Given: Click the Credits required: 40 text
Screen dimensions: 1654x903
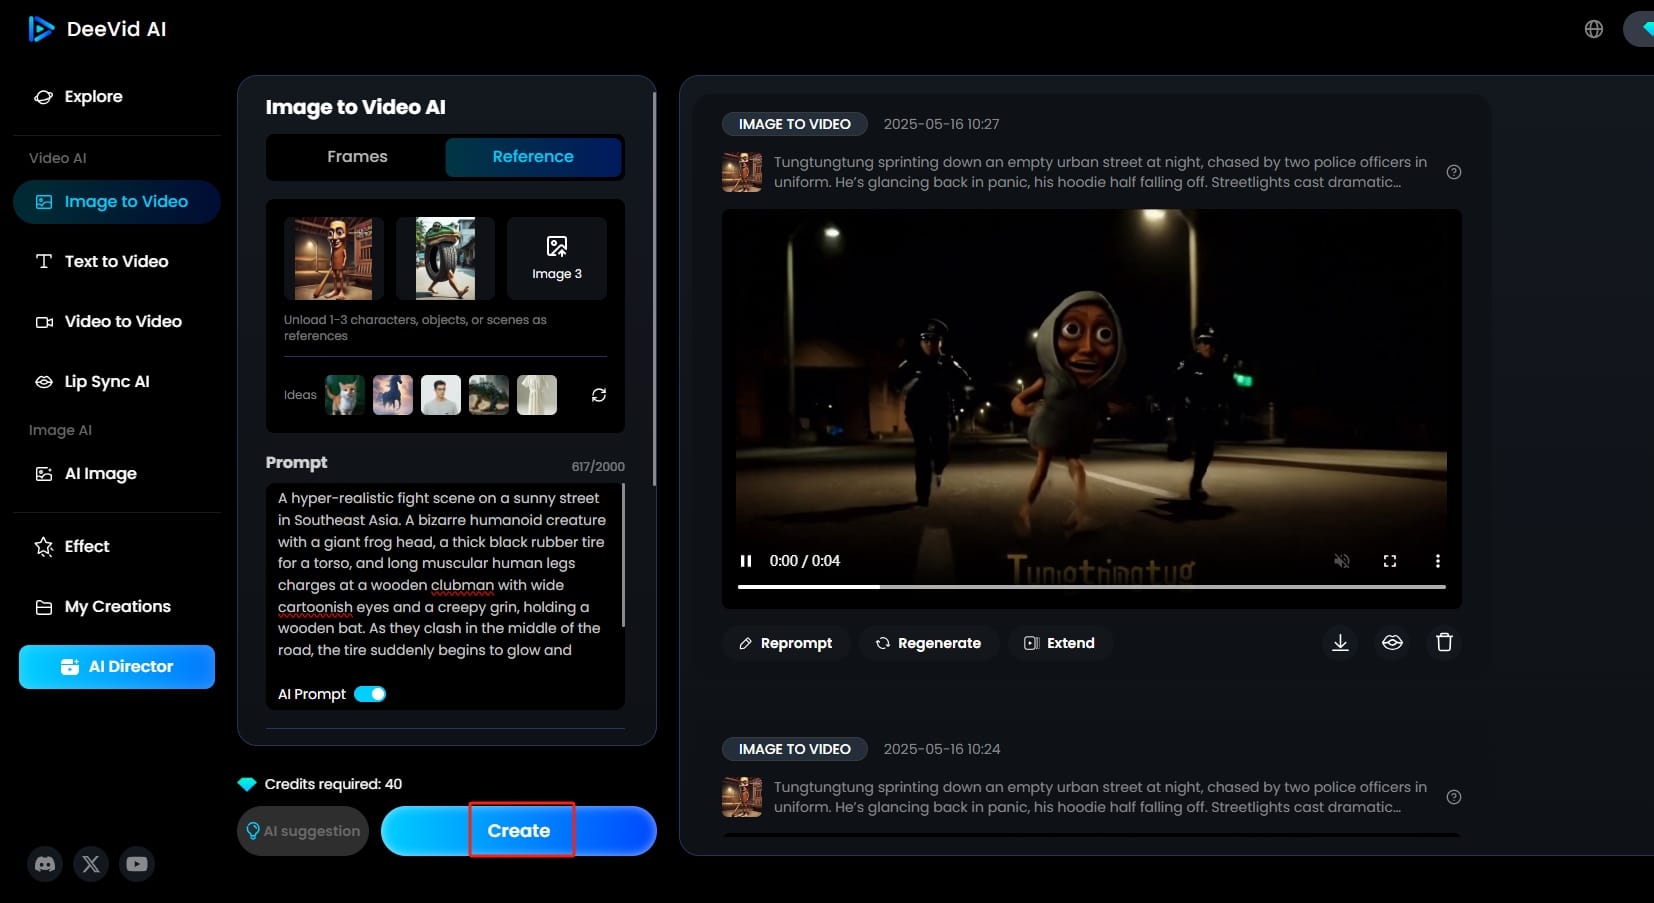Looking at the screenshot, I should [333, 784].
